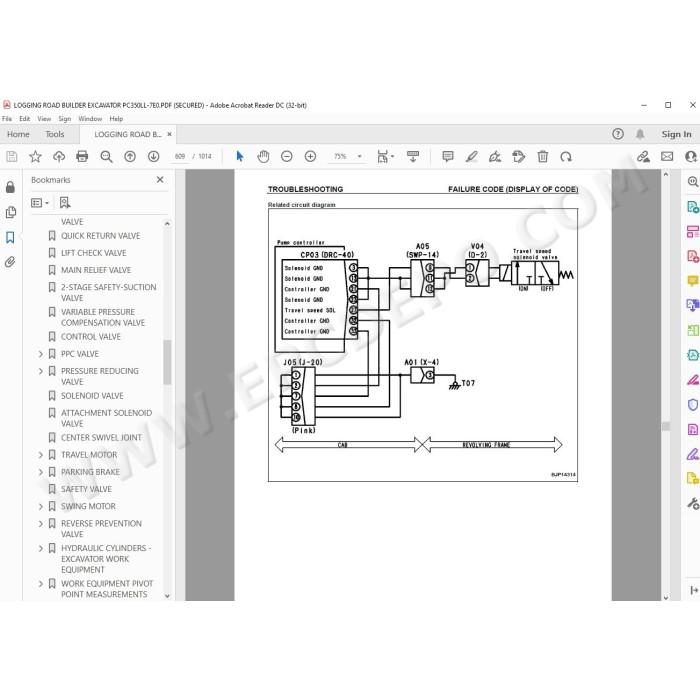
Task: Send file by email envelope icon
Action: point(667,156)
